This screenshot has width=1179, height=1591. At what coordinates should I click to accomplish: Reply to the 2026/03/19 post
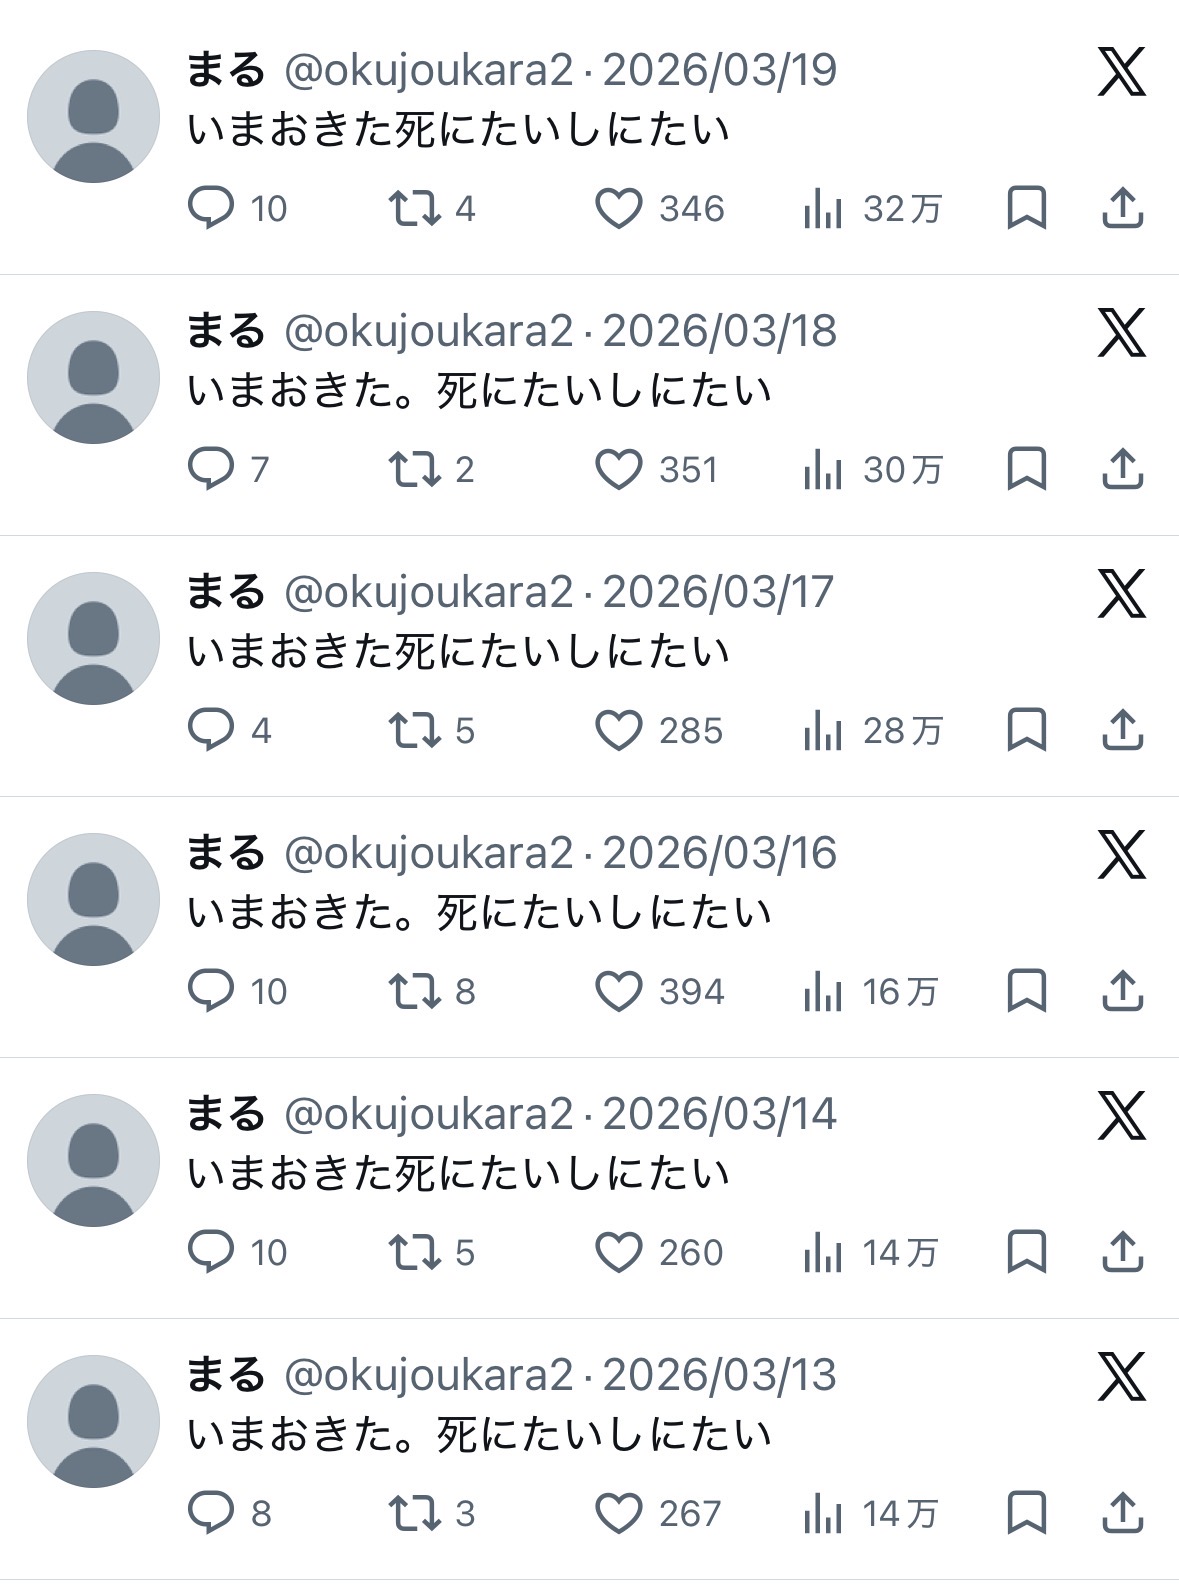coord(211,209)
